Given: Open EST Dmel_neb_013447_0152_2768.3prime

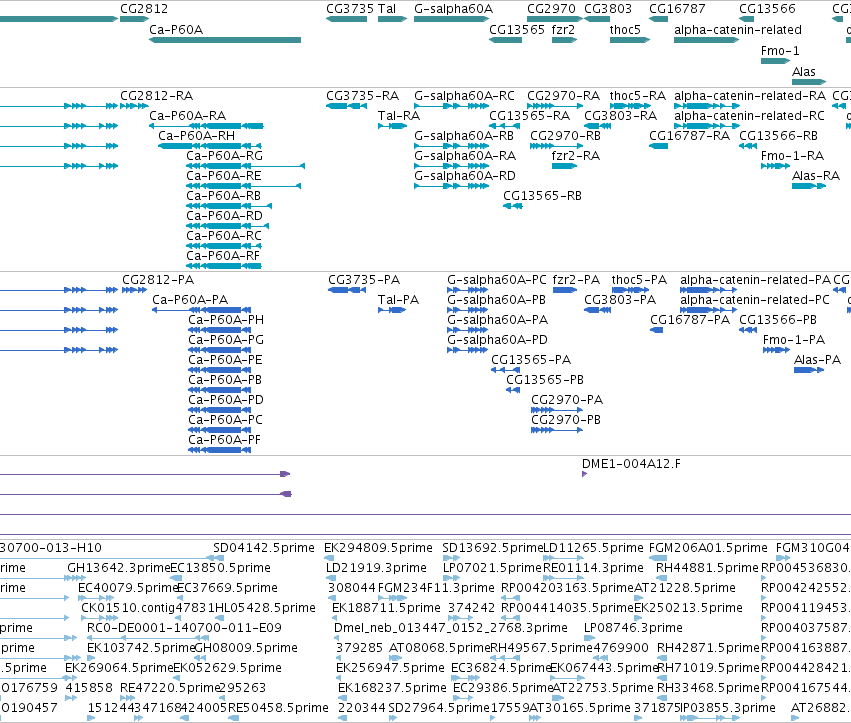Looking at the screenshot, I should coord(450,628).
